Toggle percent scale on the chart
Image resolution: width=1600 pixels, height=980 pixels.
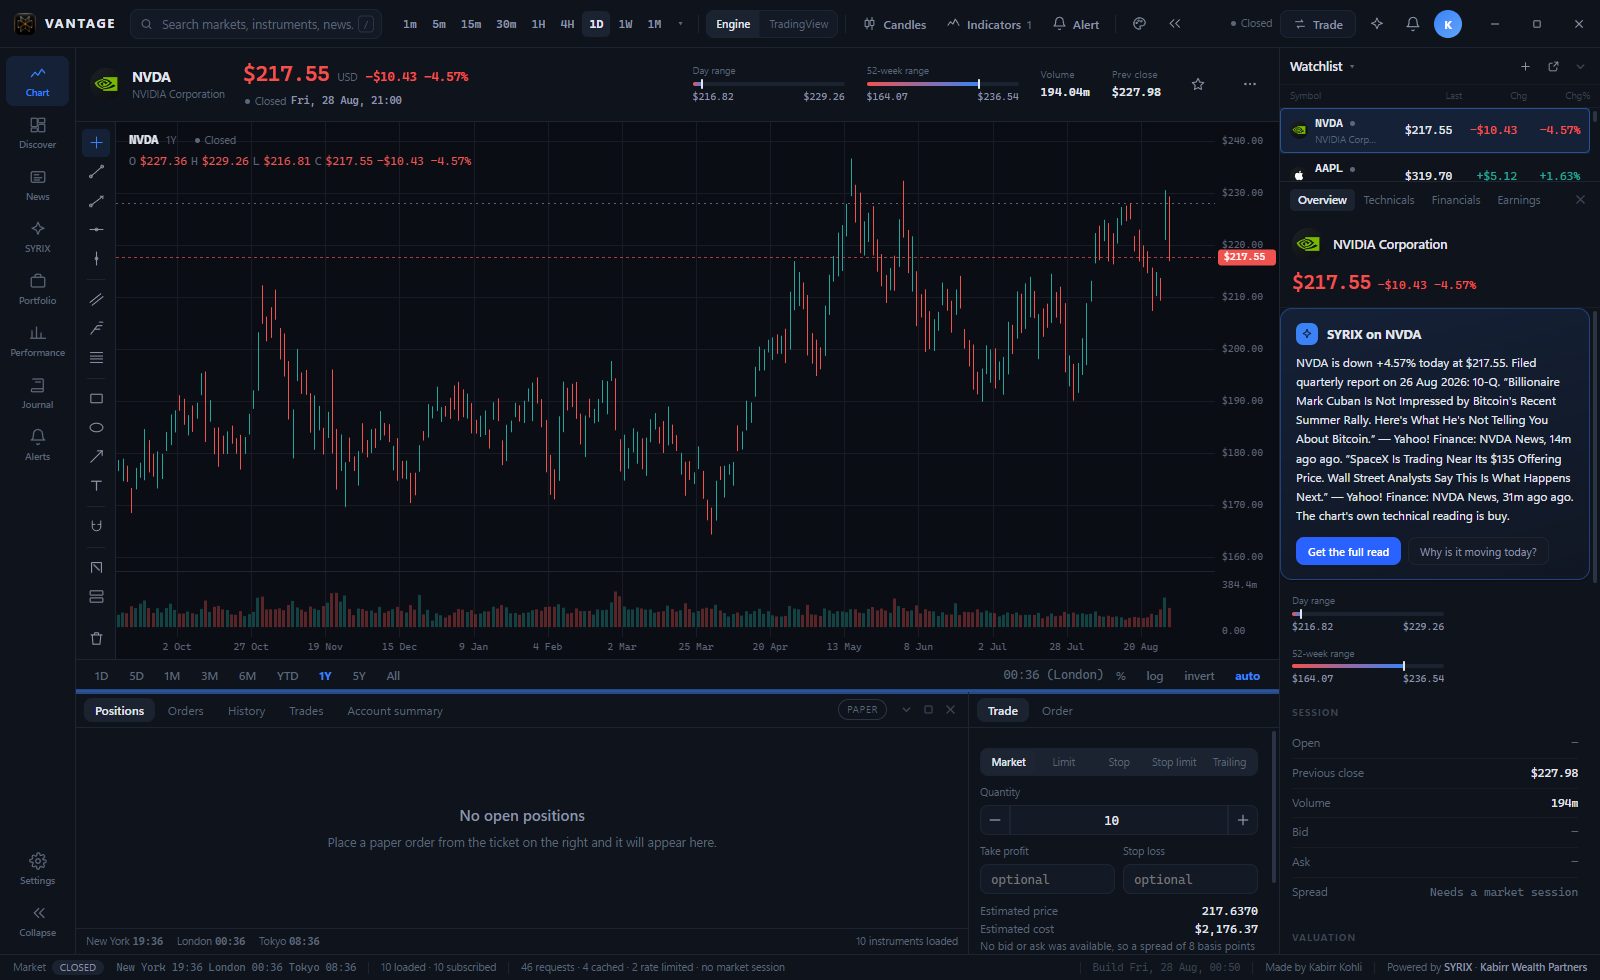click(1121, 676)
